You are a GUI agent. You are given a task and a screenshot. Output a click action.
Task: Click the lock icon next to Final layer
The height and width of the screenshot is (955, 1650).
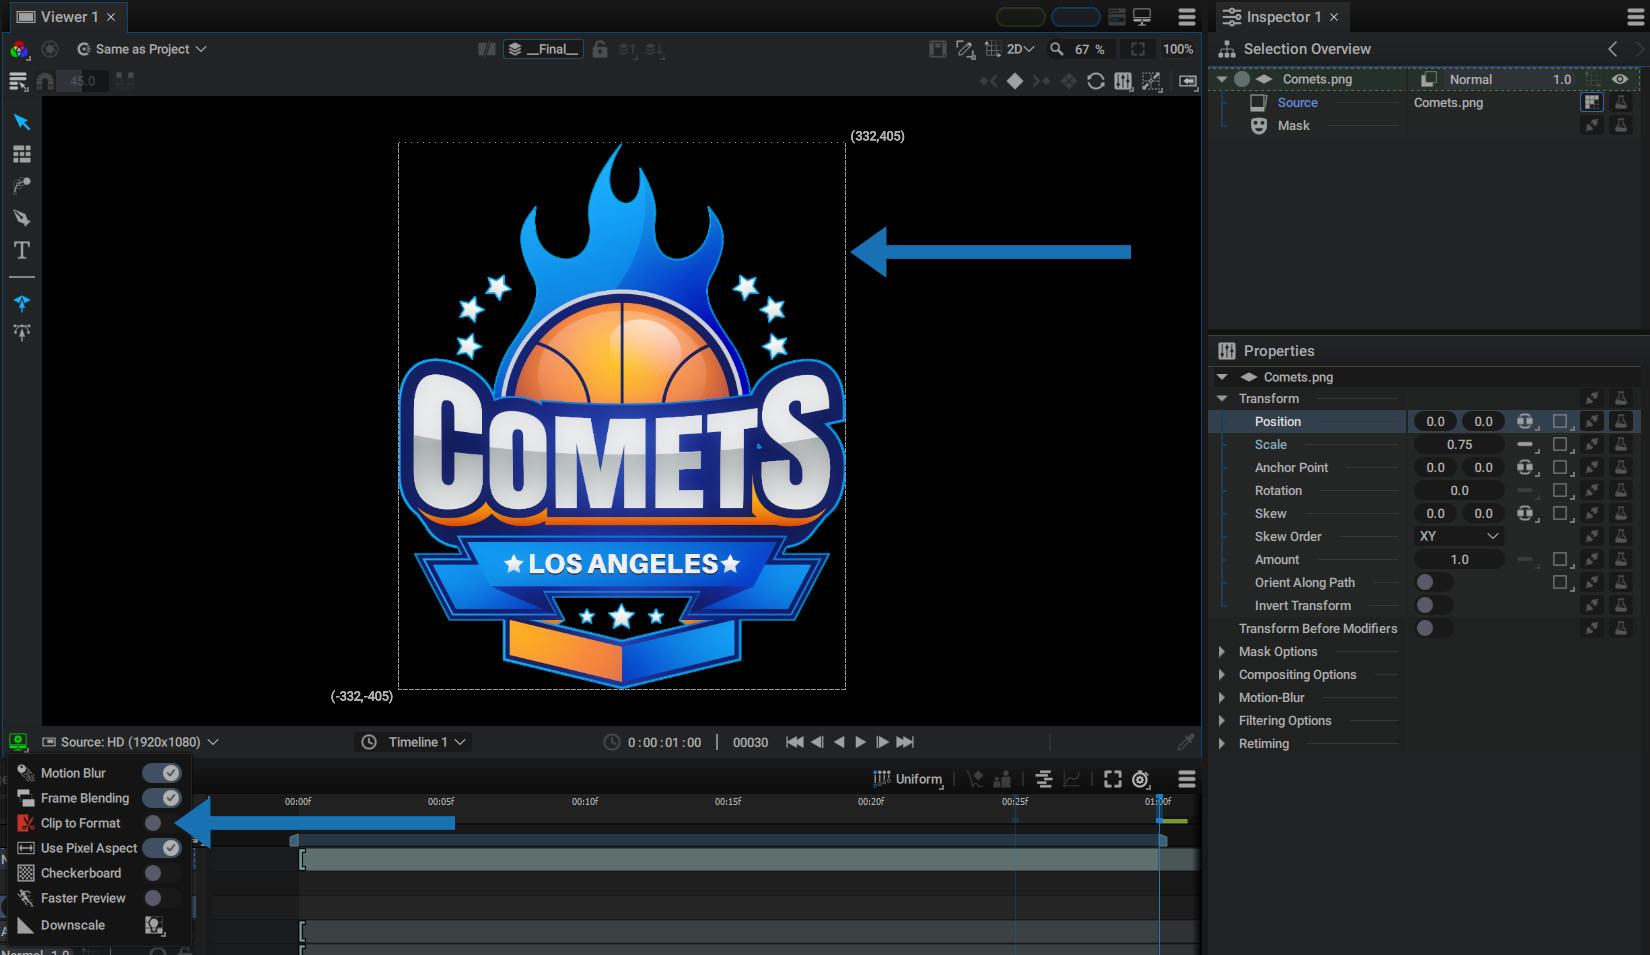[600, 49]
